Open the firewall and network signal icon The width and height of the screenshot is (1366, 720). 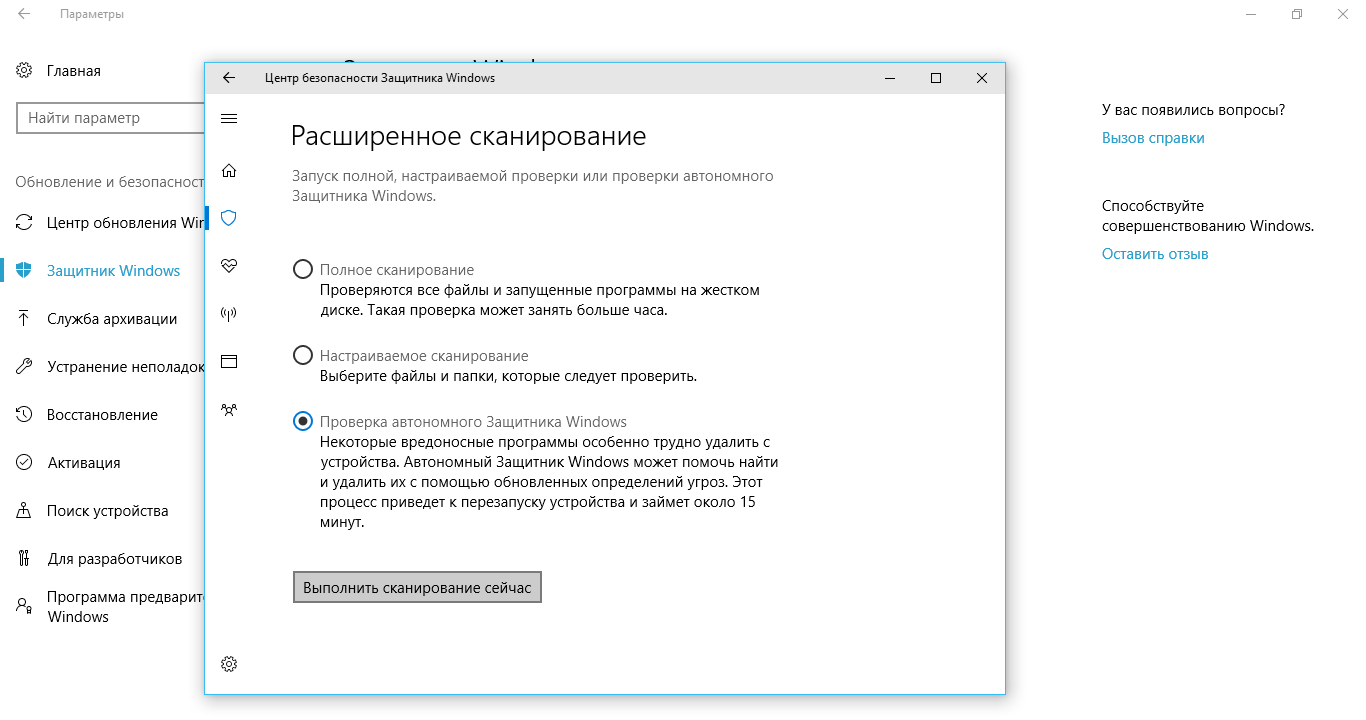(x=229, y=314)
